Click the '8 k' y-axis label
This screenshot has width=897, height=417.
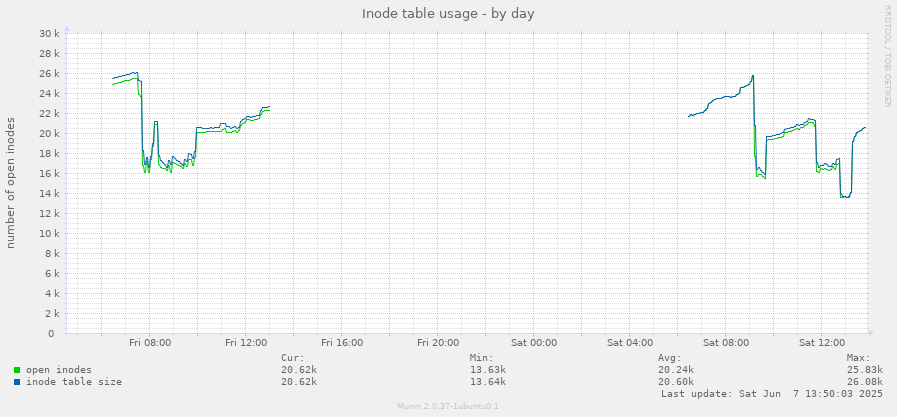(51, 254)
